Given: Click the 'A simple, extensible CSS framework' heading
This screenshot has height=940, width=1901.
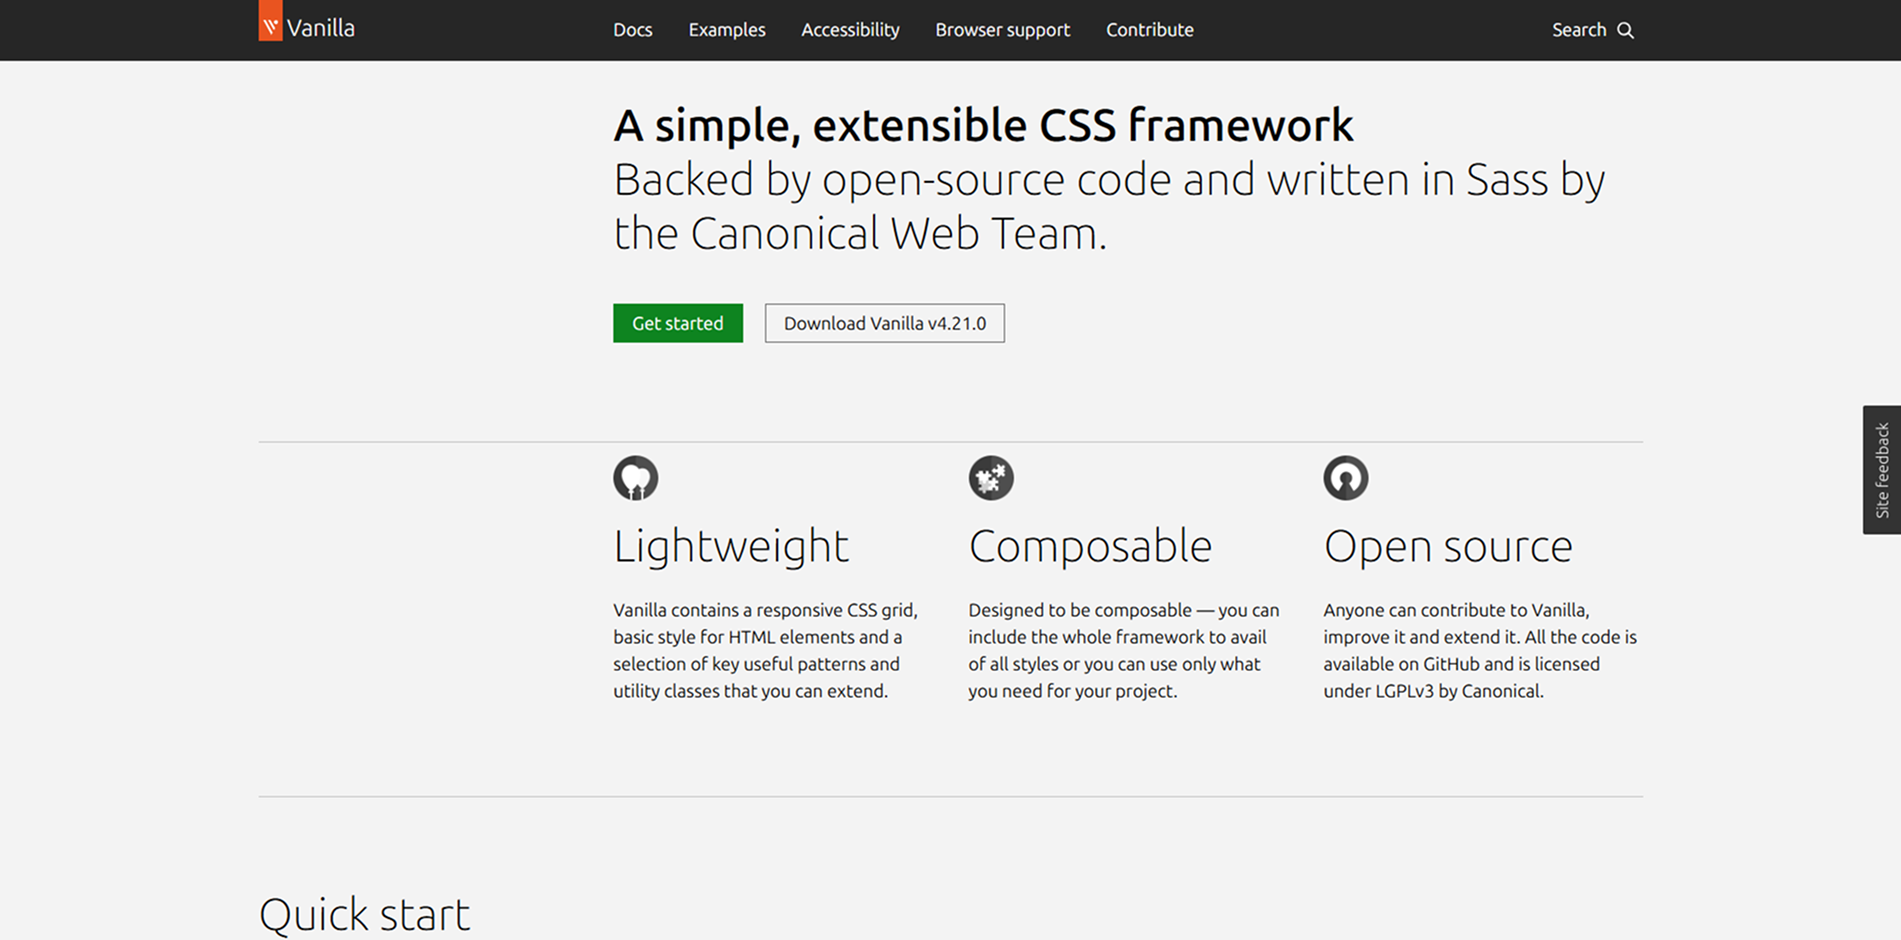Looking at the screenshot, I should pyautogui.click(x=983, y=125).
